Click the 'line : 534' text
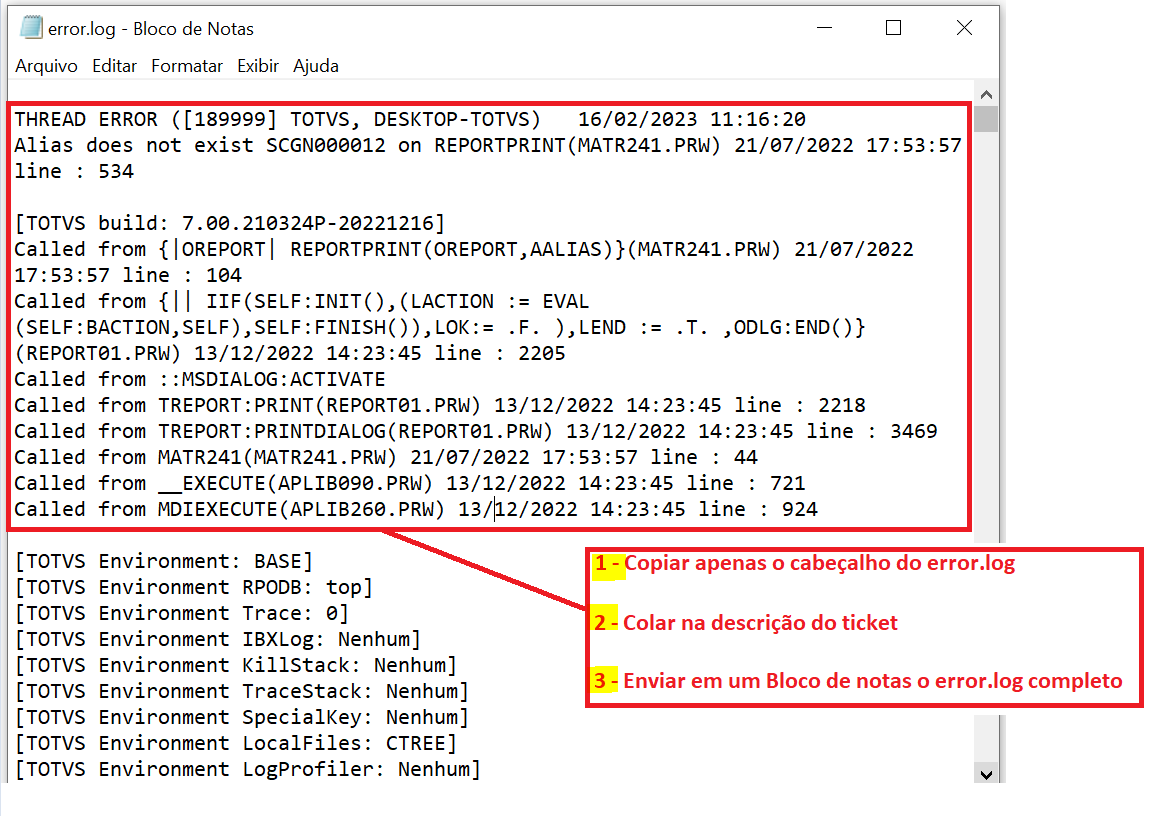Image resolution: width=1154 pixels, height=816 pixels. pos(74,171)
